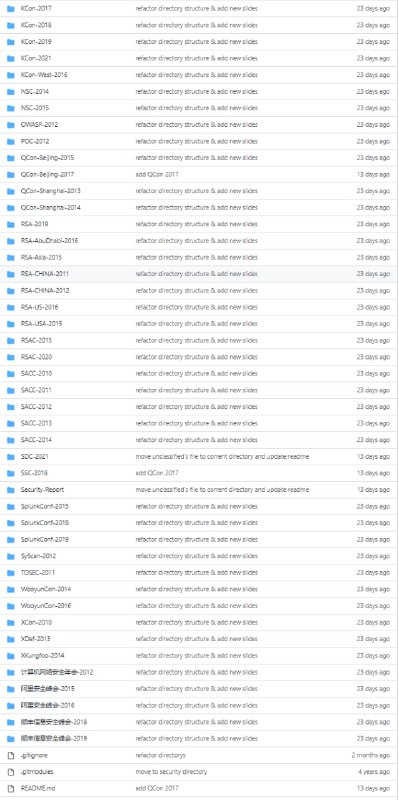Open the SyScan-2012 folder
This screenshot has width=399, height=800.
coord(38,556)
